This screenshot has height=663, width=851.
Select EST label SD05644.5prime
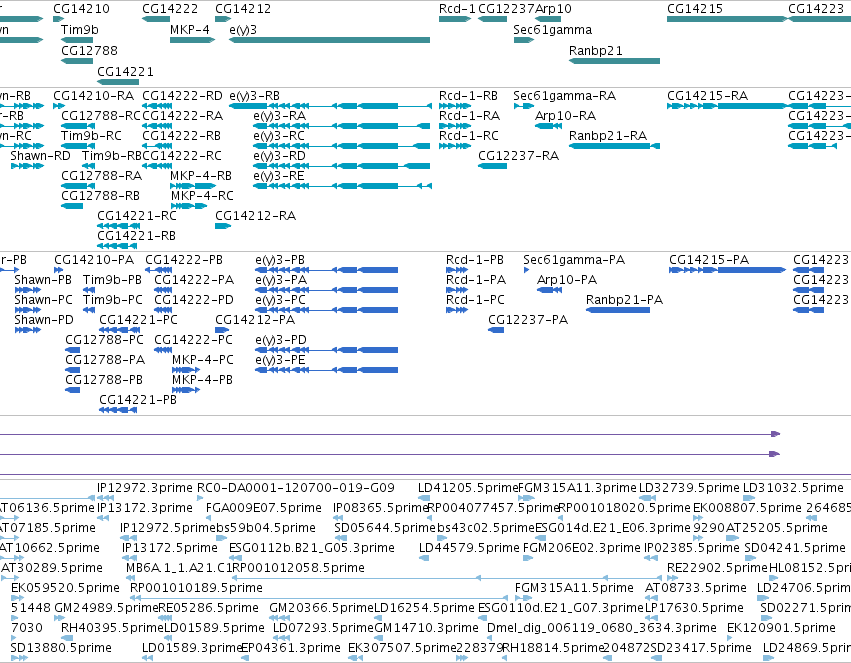(385, 528)
